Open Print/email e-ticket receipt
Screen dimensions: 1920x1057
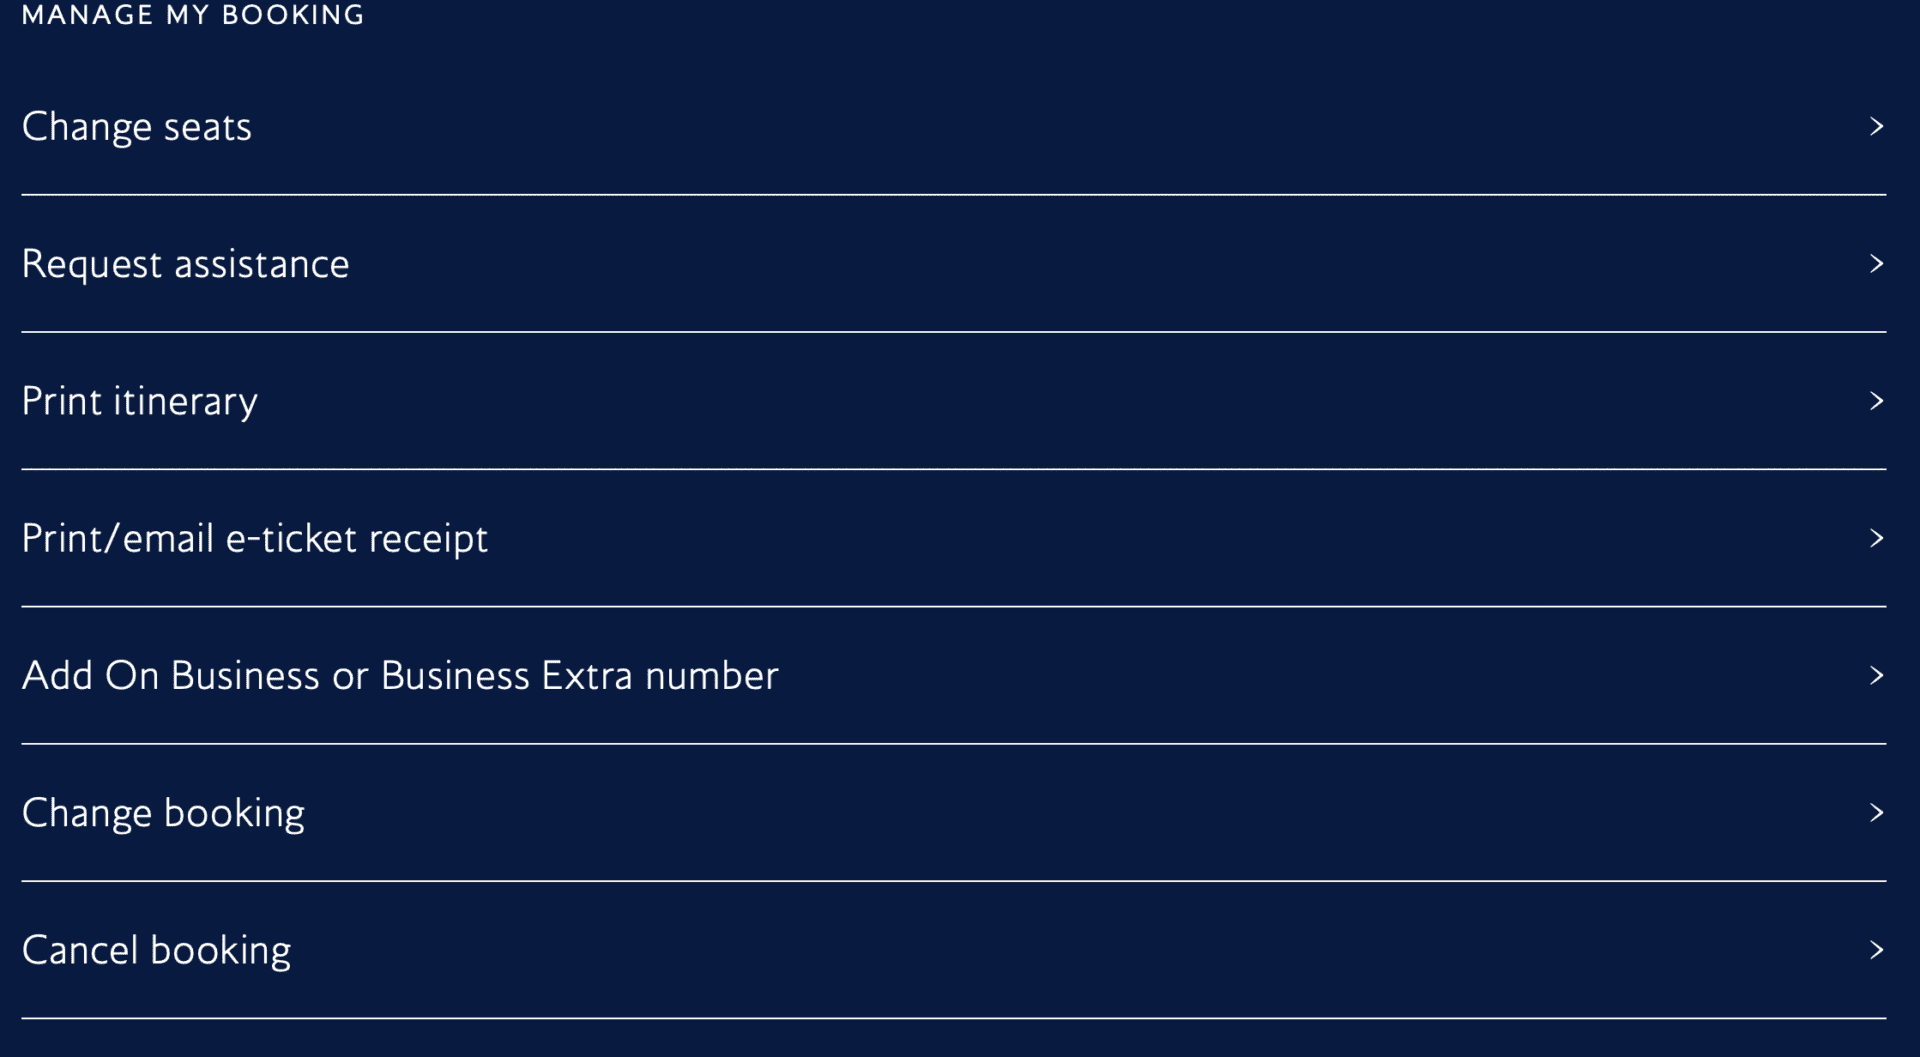click(x=255, y=538)
